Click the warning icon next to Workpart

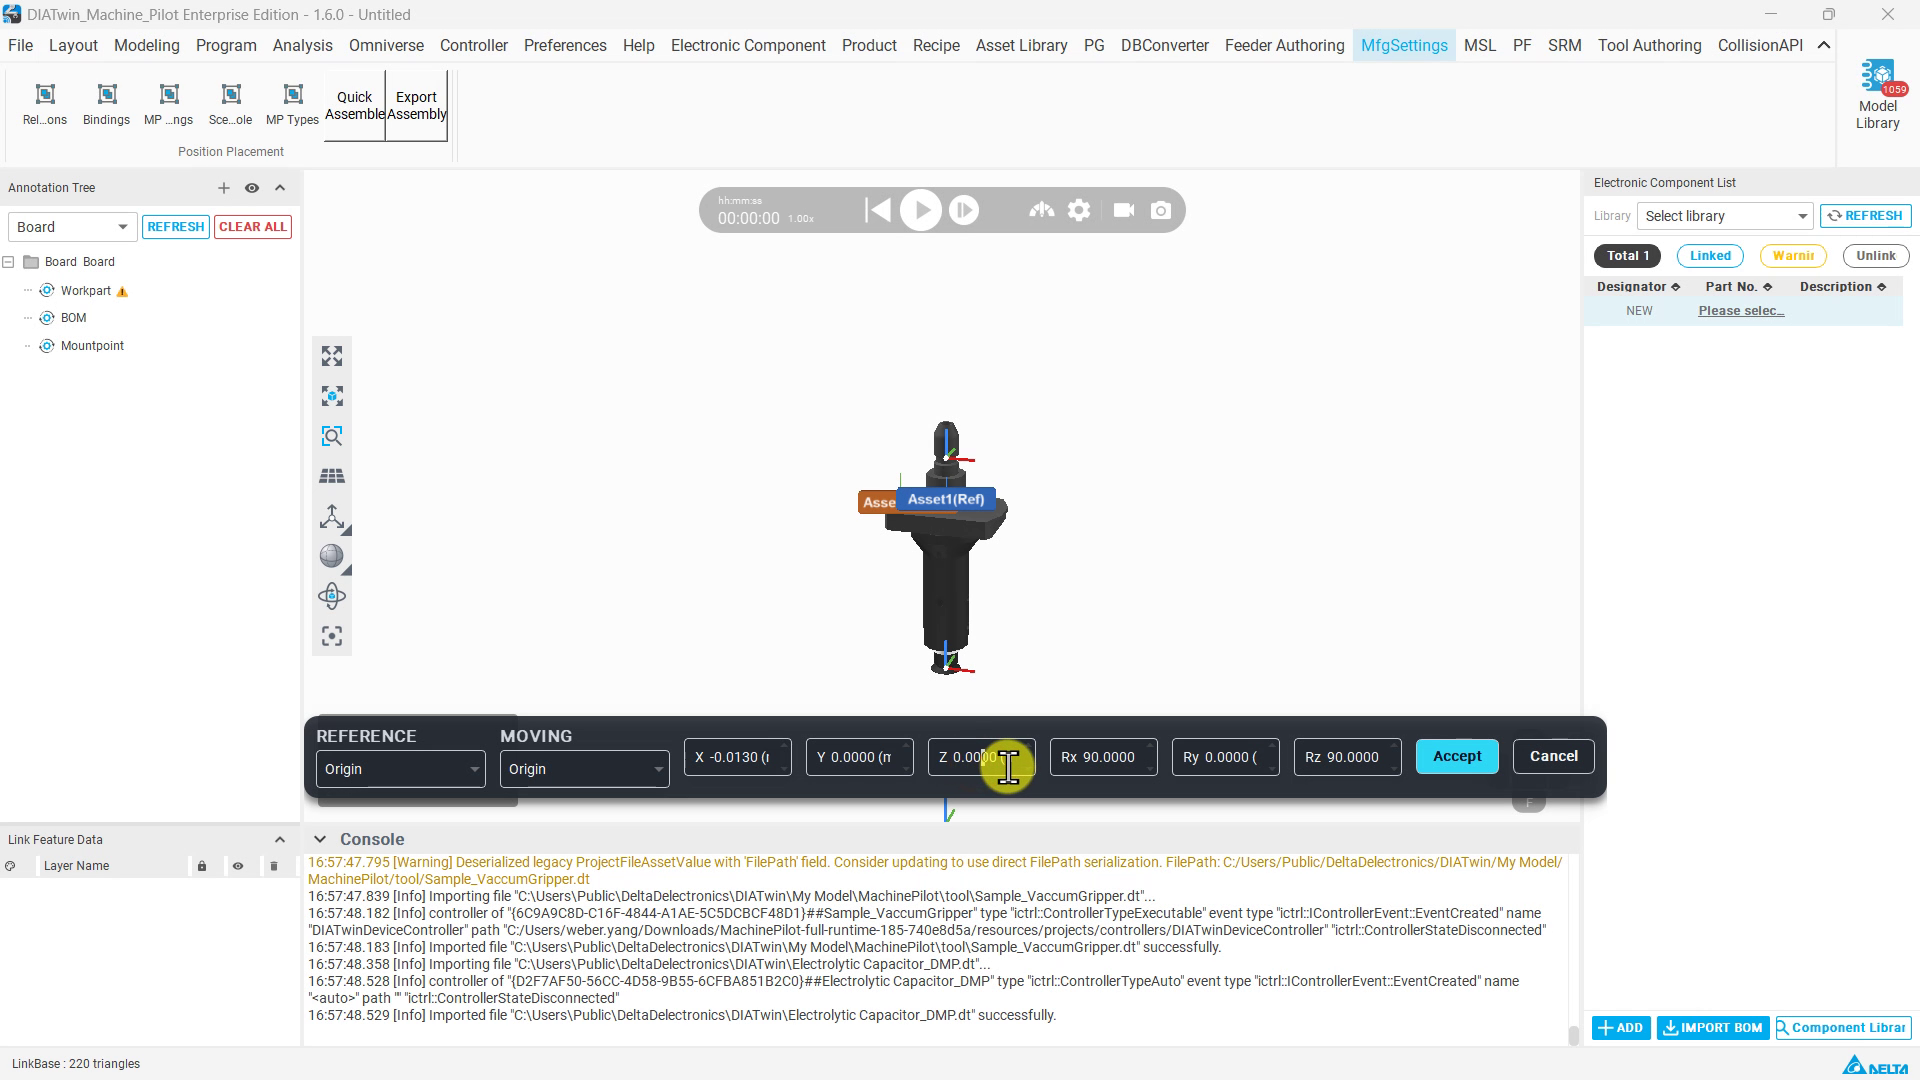(122, 292)
